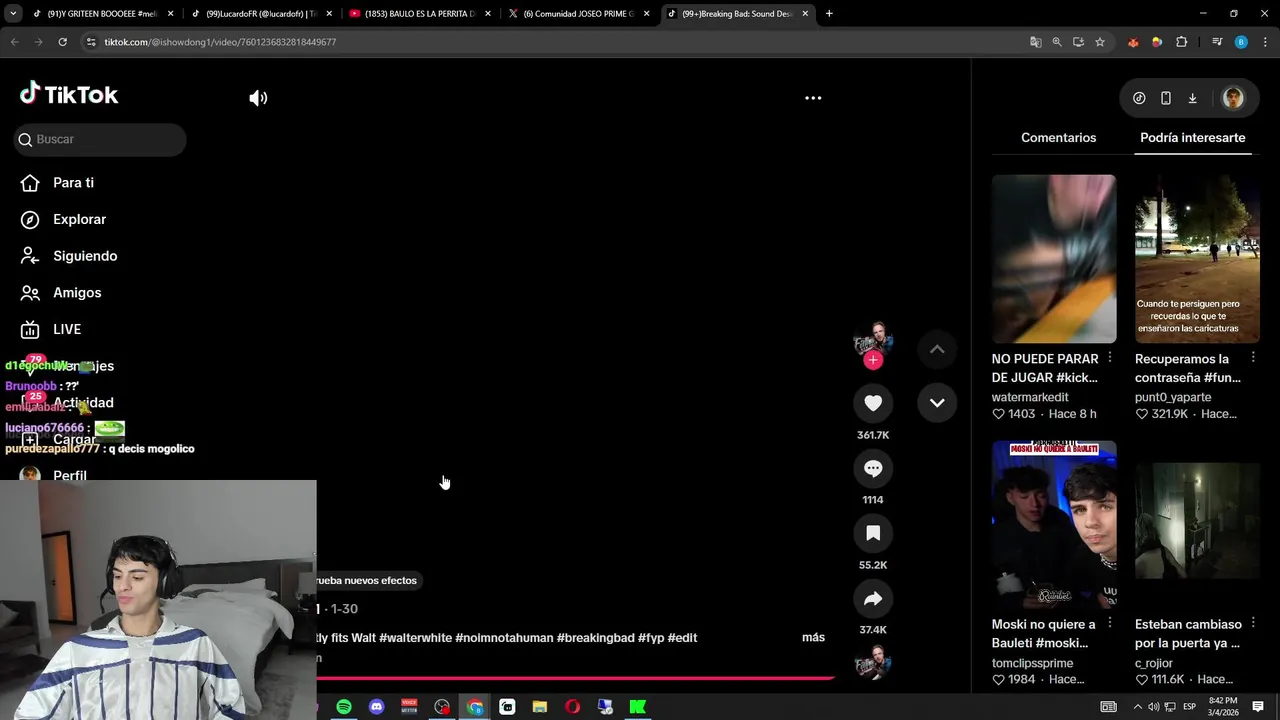Save video with bookmark icon
The height and width of the screenshot is (720, 1280).
click(x=873, y=533)
